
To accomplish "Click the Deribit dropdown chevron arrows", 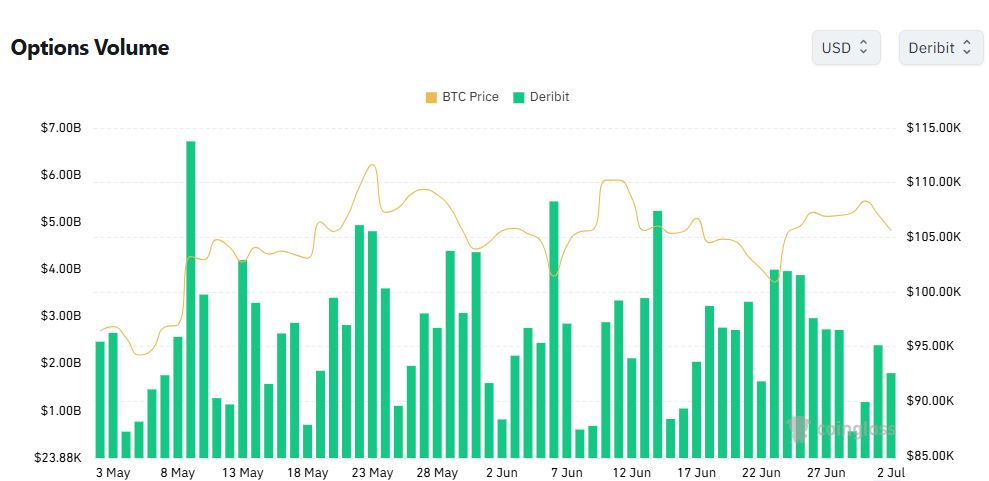I will (966, 47).
